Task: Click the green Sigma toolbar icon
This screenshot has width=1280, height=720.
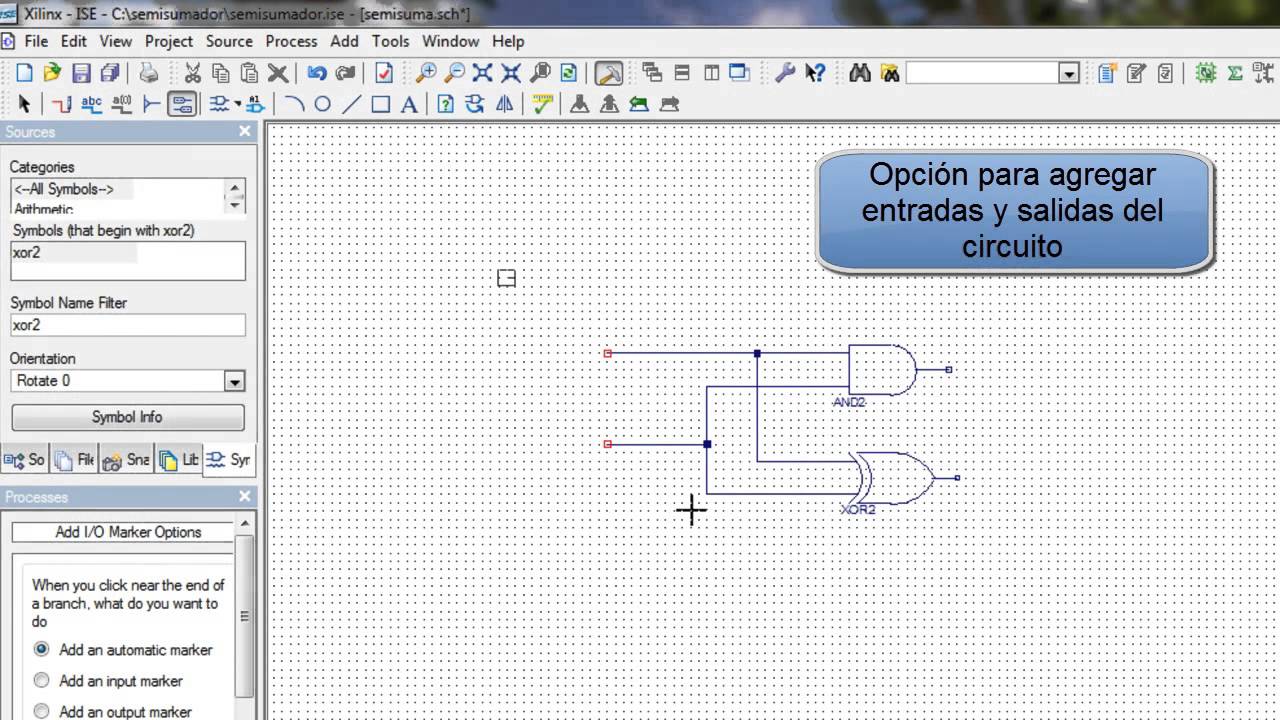Action: (x=1235, y=73)
